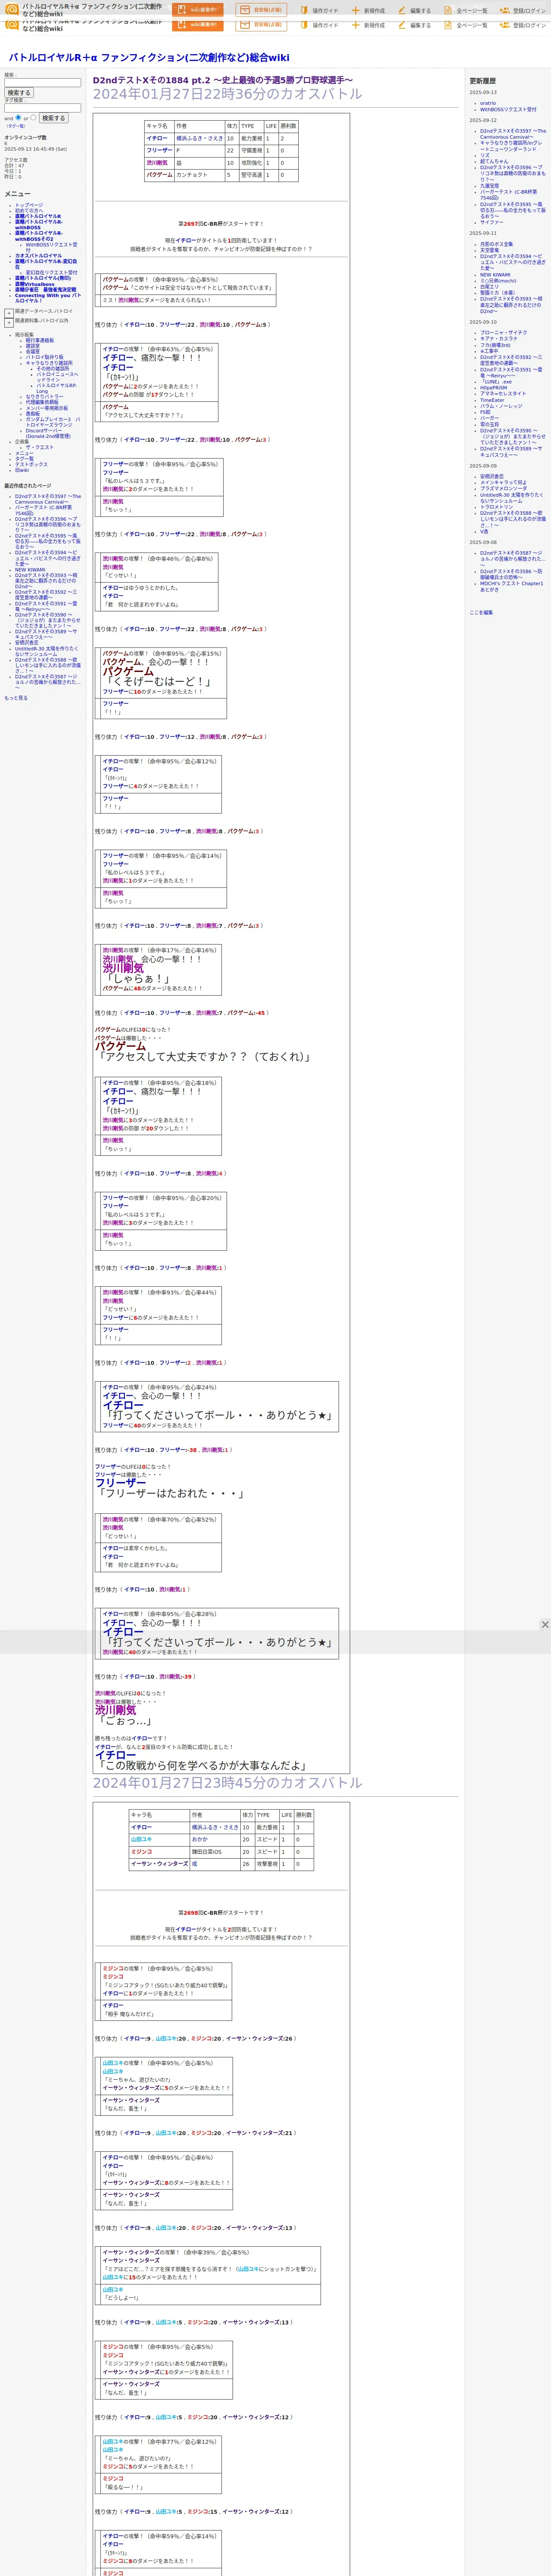Image resolution: width=551 pixels, height=2576 pixels.
Task: Go to トップページ in the menu
Action: (29, 205)
